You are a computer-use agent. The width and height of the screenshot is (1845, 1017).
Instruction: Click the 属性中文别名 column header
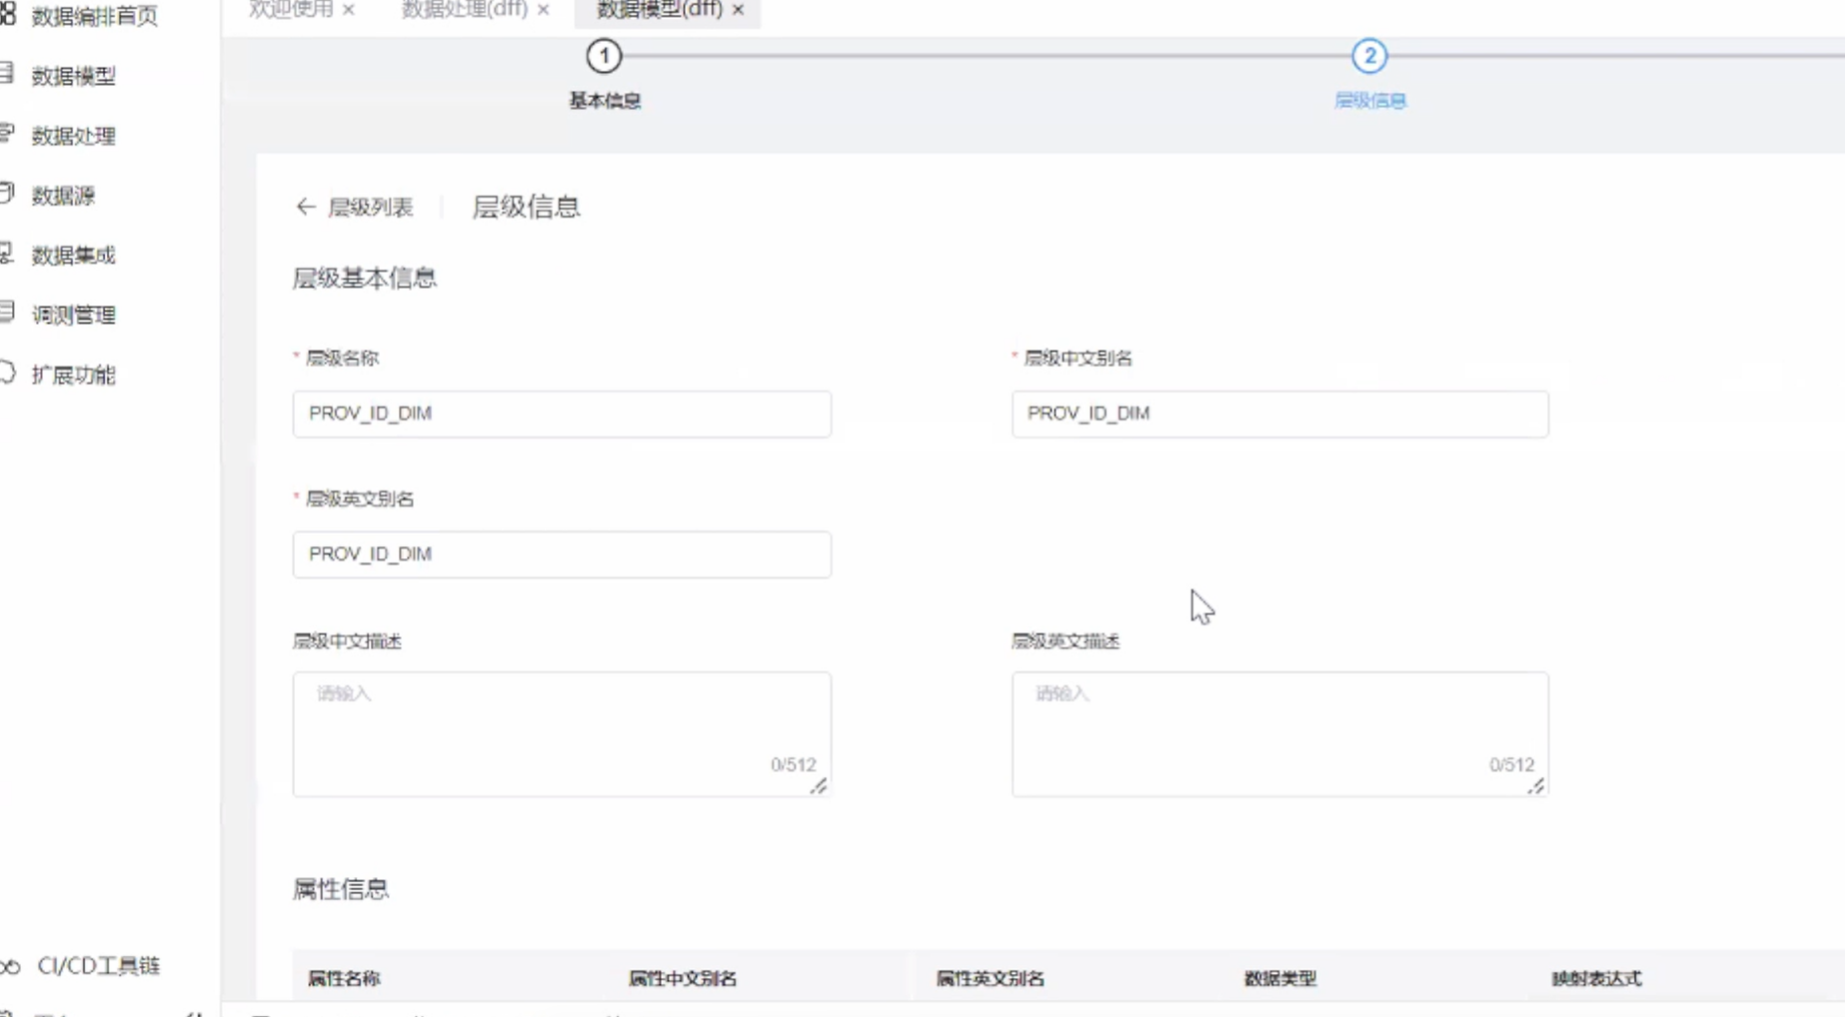tap(682, 979)
